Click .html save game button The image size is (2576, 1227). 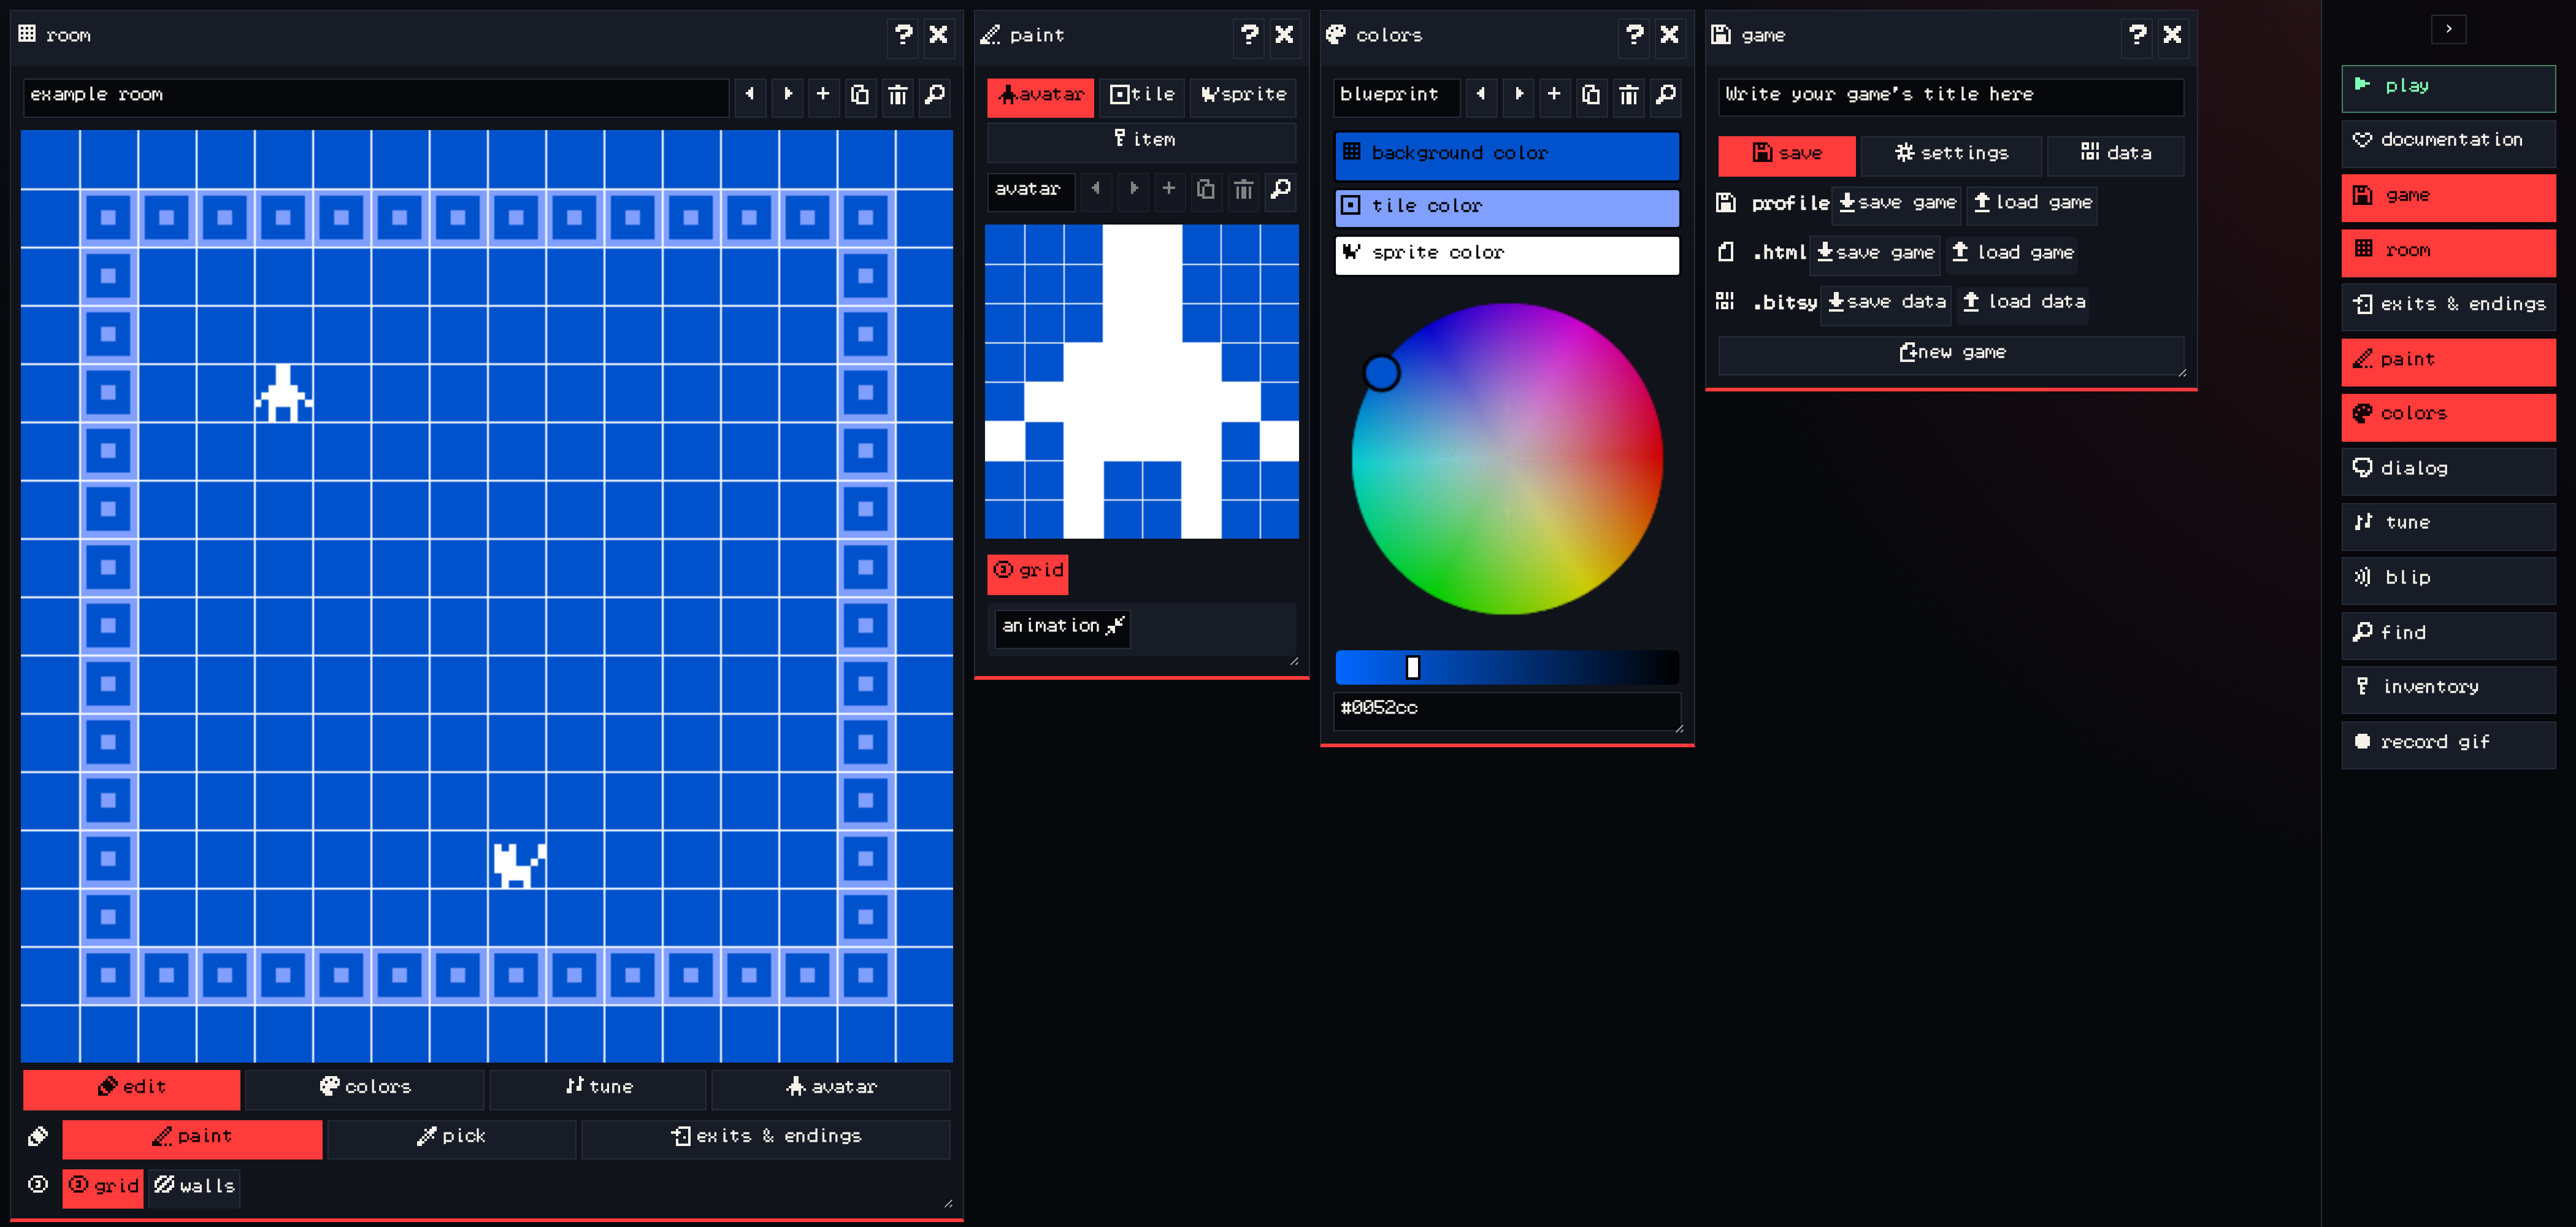pyautogui.click(x=1875, y=254)
